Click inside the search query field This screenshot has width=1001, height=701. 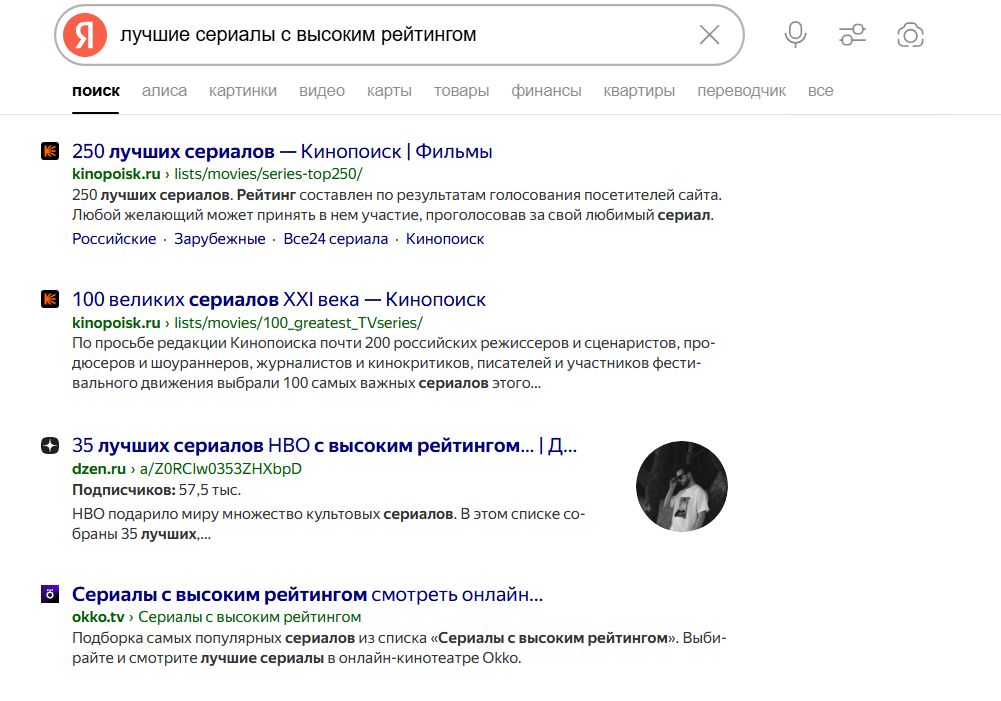[400, 34]
